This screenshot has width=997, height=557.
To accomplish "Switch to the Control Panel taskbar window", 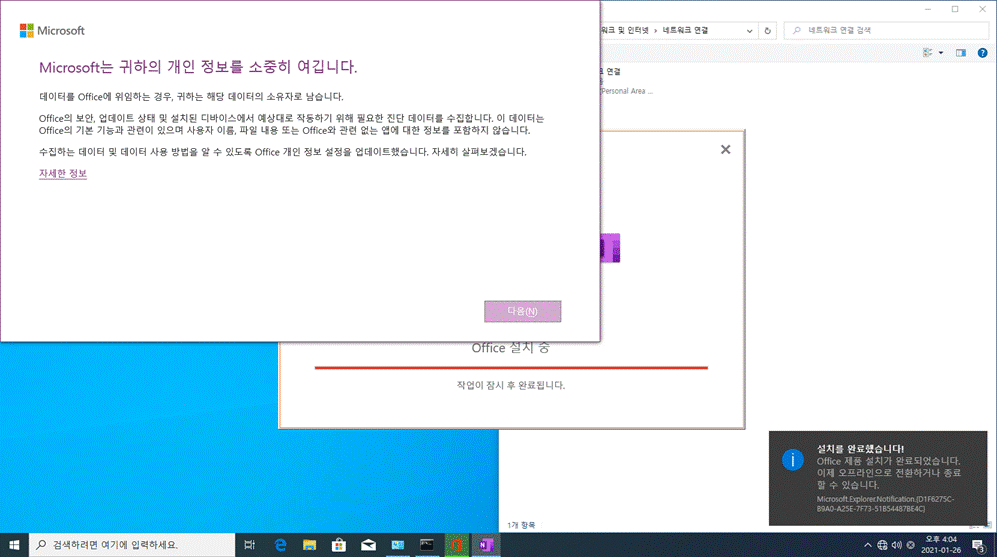I will click(398, 545).
